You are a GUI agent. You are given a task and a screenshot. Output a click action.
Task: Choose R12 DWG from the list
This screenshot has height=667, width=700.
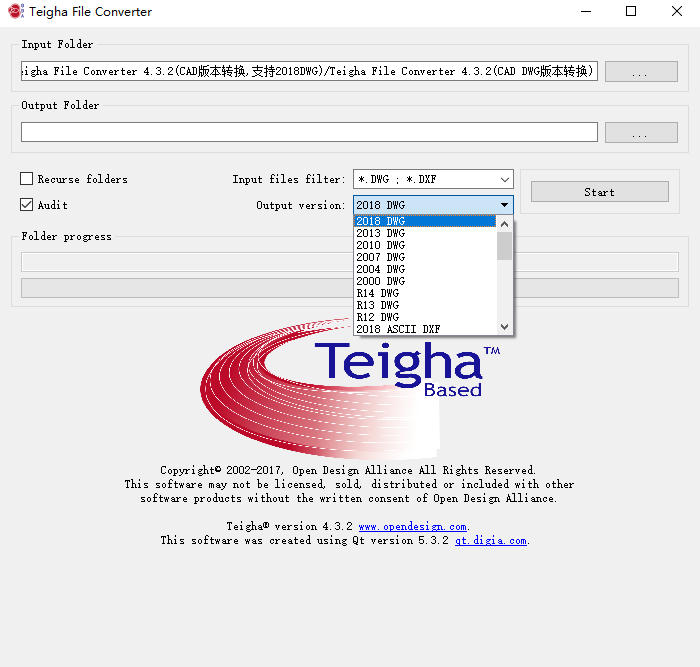click(x=425, y=317)
